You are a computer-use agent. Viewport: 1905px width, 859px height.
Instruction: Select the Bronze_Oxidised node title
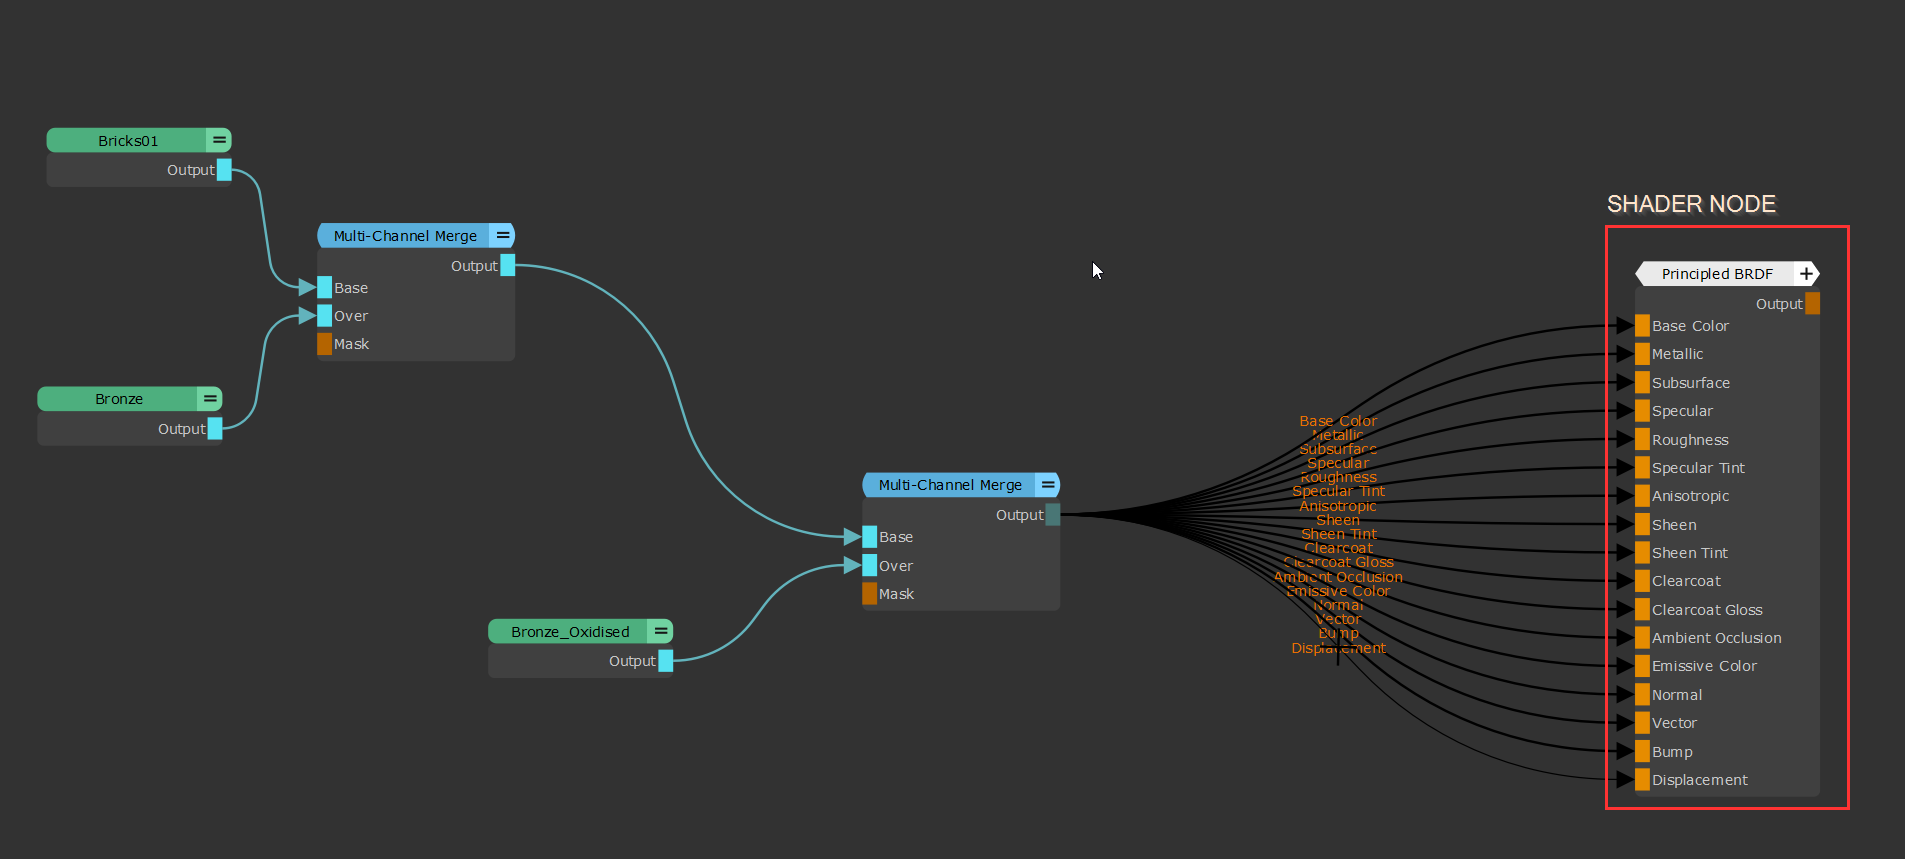point(570,632)
